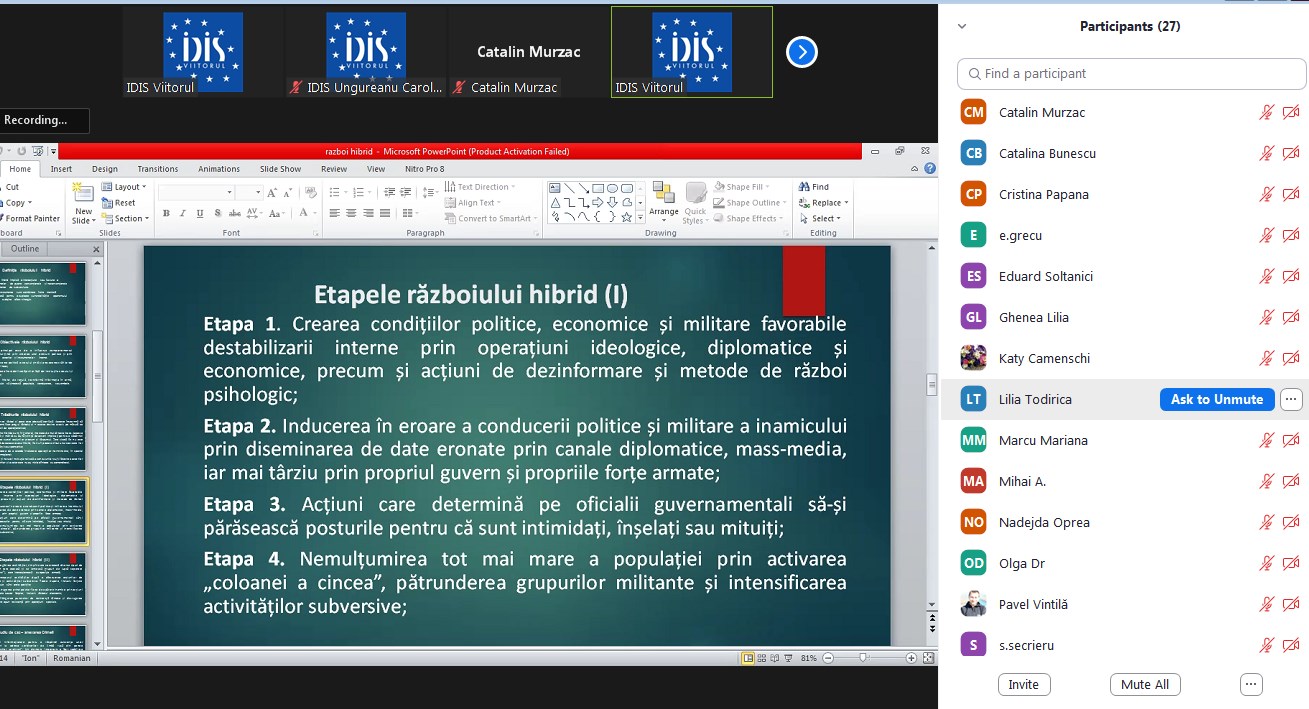Viewport: 1309px width, 709px height.
Task: Click Bullets list icon
Action: coord(337,192)
